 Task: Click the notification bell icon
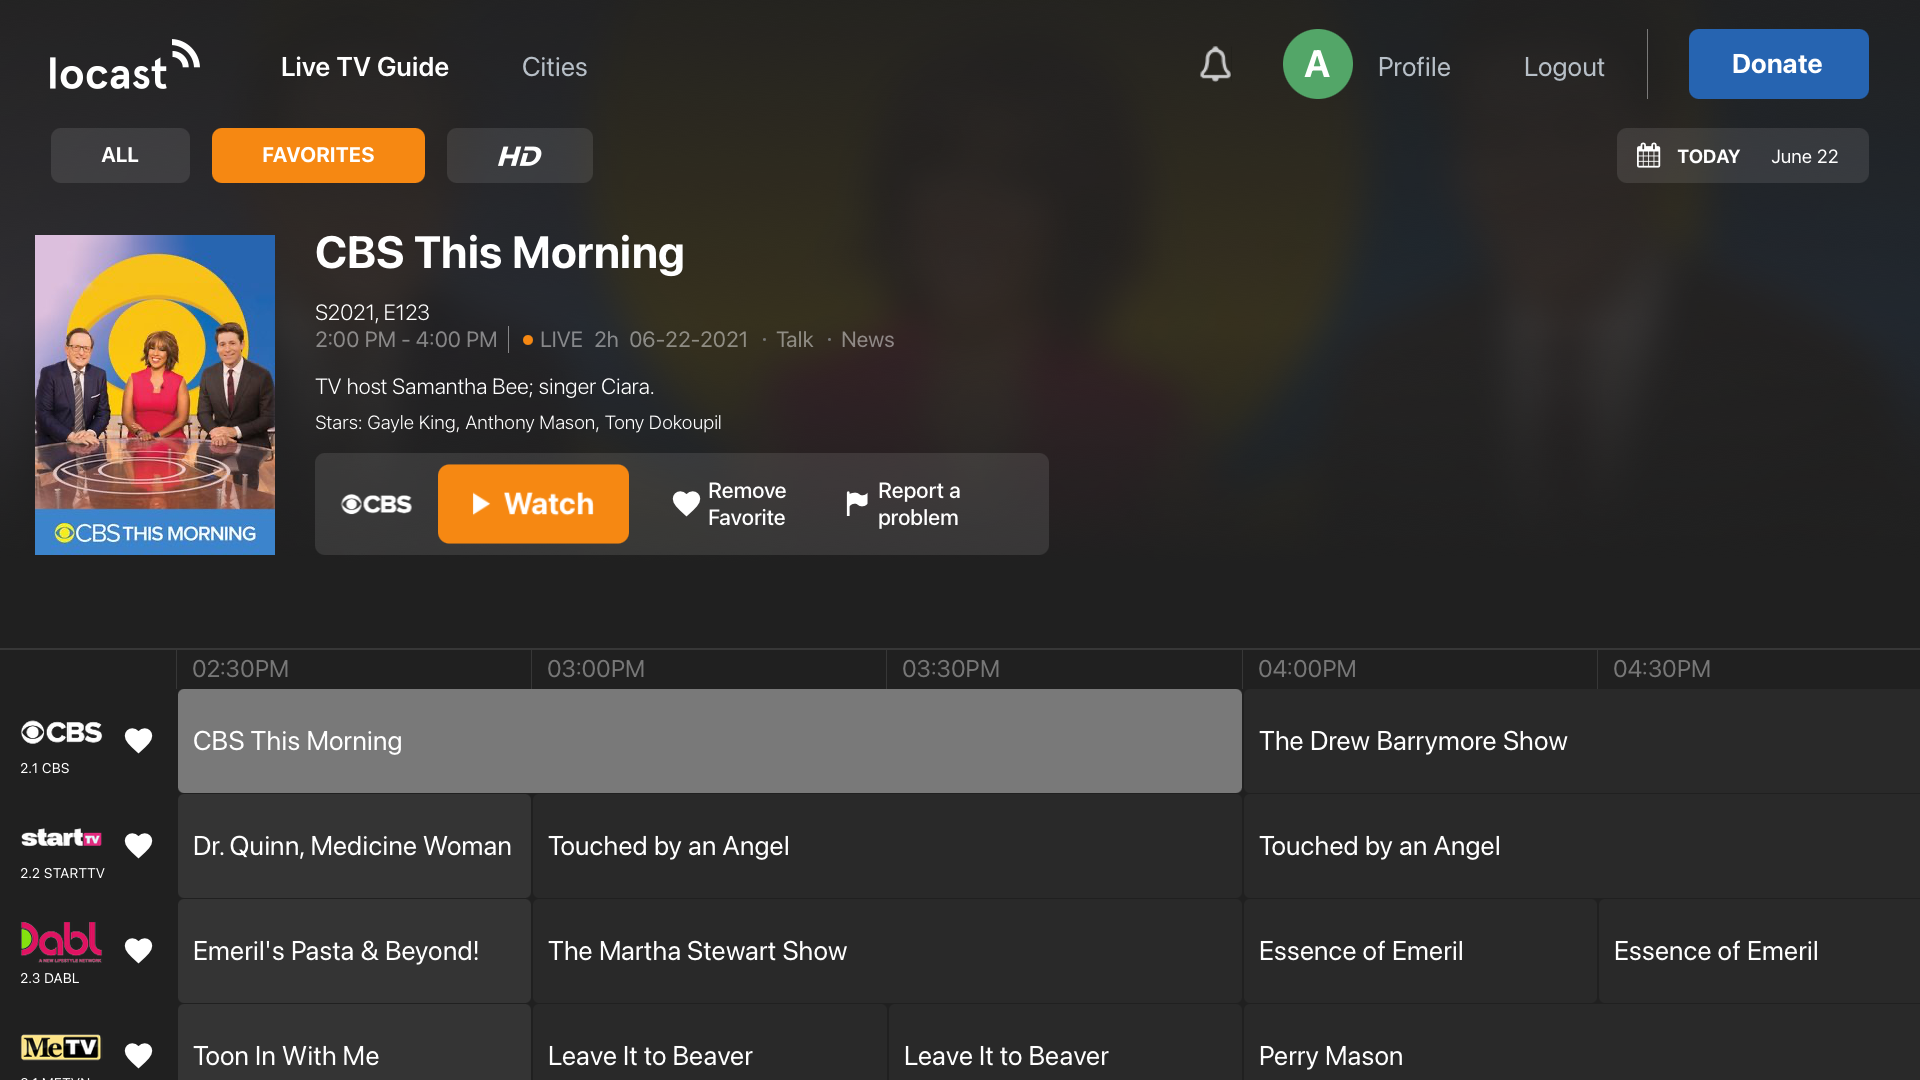point(1215,64)
